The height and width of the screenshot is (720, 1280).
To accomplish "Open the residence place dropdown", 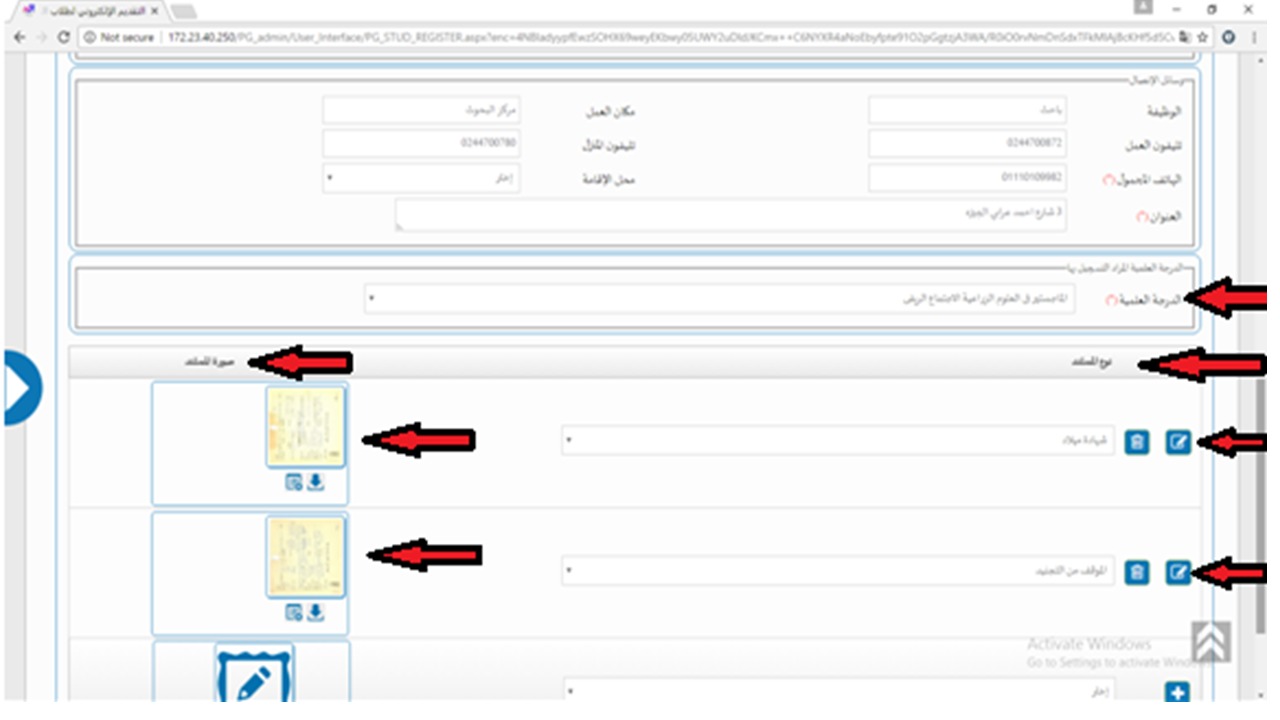I will coord(421,178).
